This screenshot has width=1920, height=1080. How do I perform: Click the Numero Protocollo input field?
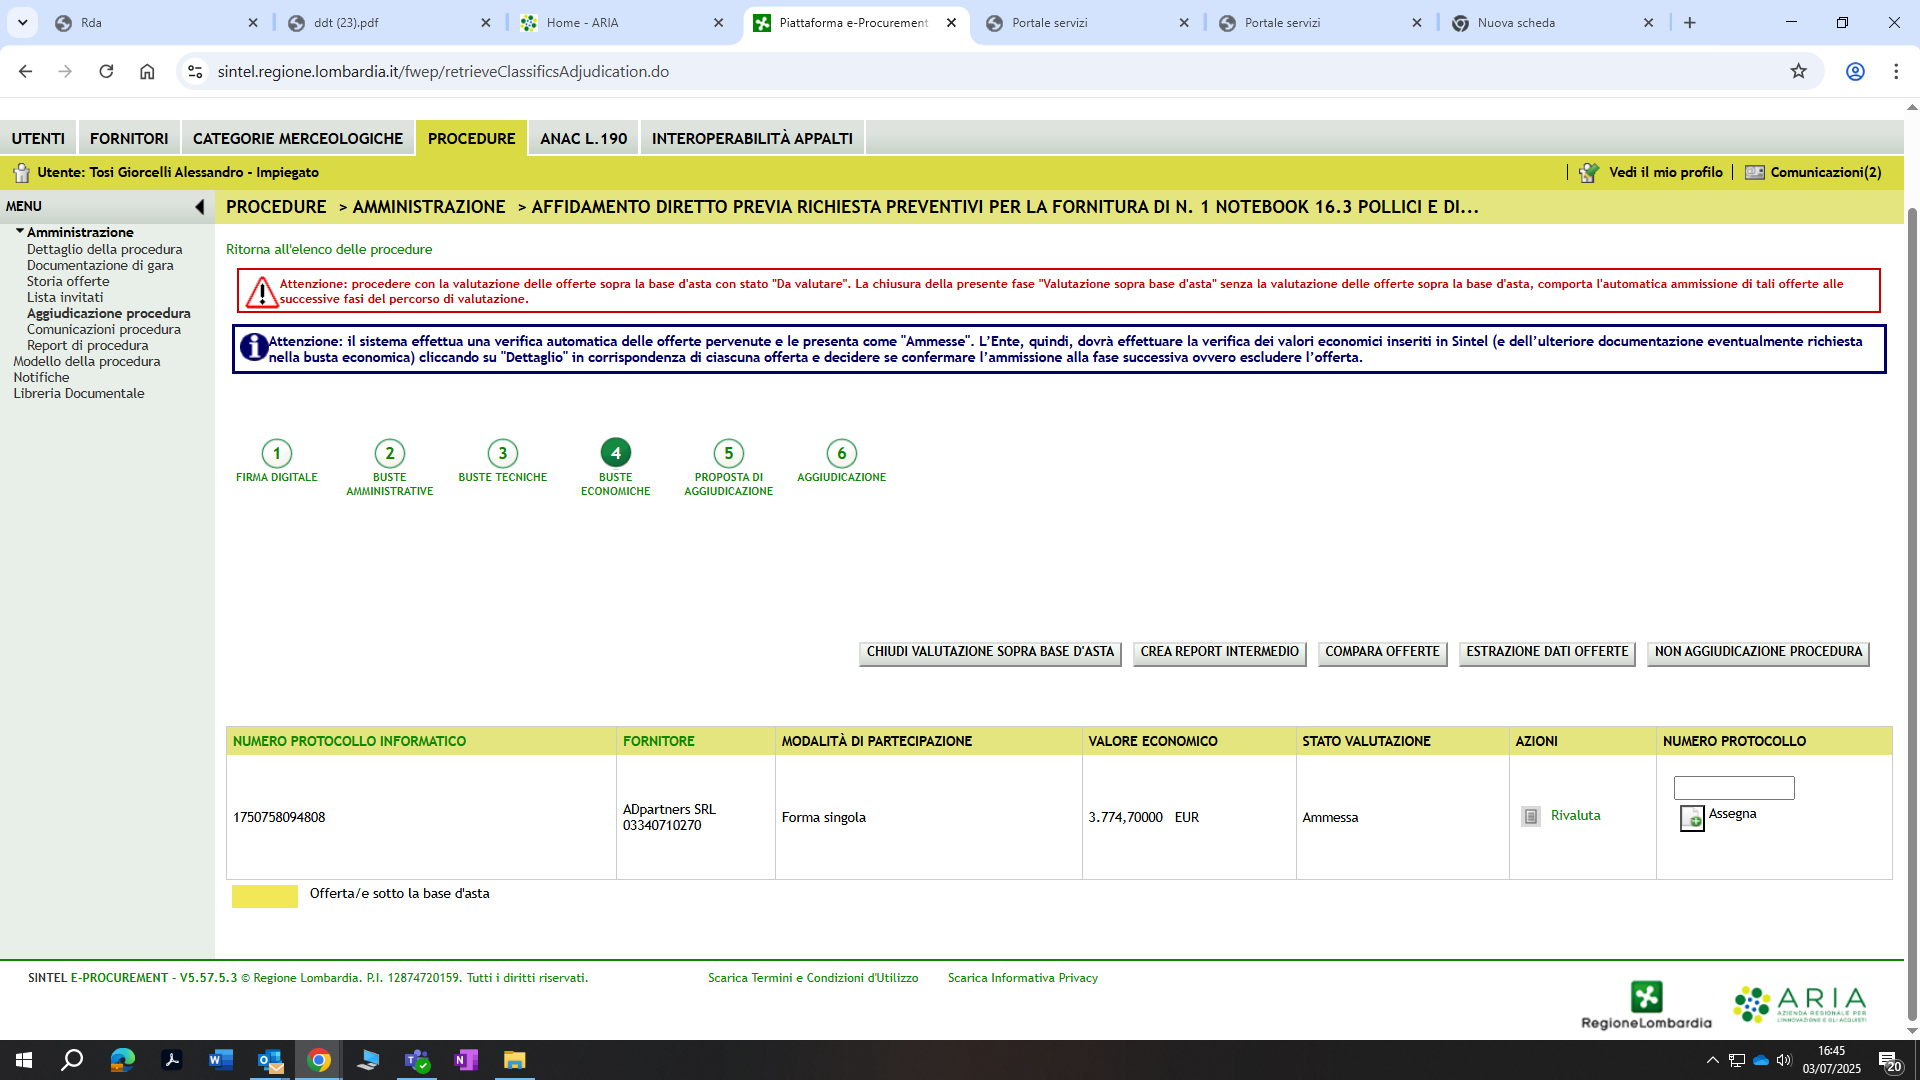click(1733, 788)
